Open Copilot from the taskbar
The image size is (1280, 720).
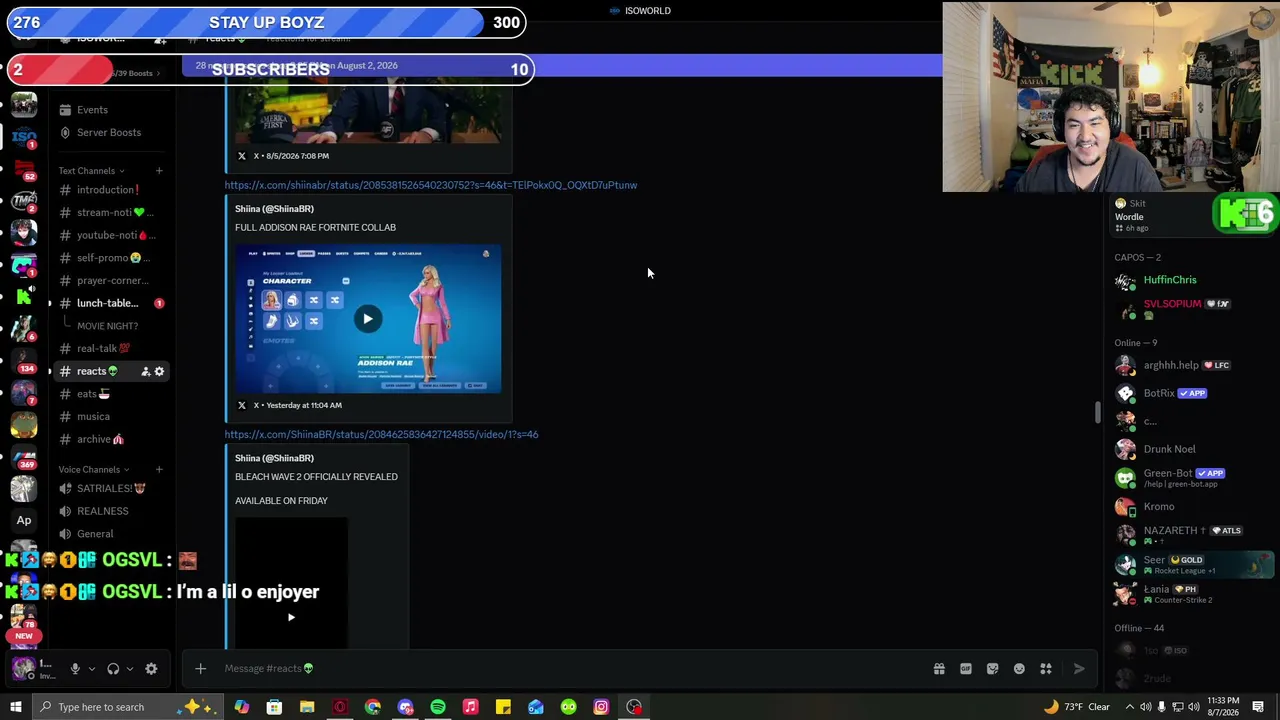tap(242, 707)
